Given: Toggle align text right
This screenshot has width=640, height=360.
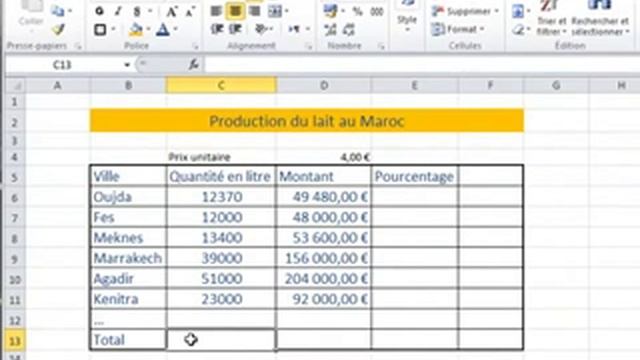Looking at the screenshot, I should click(254, 11).
